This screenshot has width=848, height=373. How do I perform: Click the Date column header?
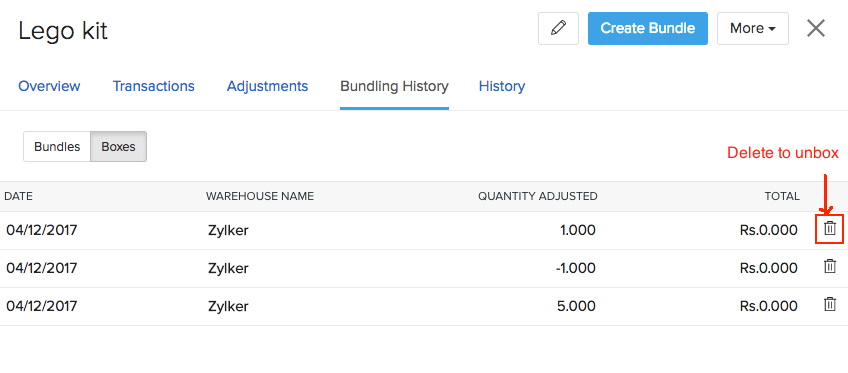point(18,196)
